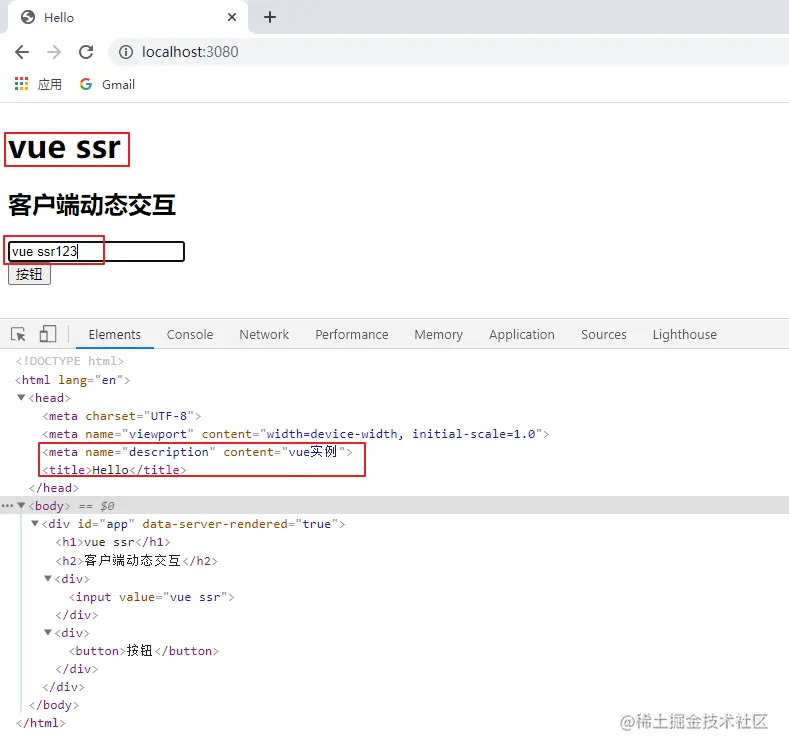Switch to the Console panel

[x=190, y=335]
